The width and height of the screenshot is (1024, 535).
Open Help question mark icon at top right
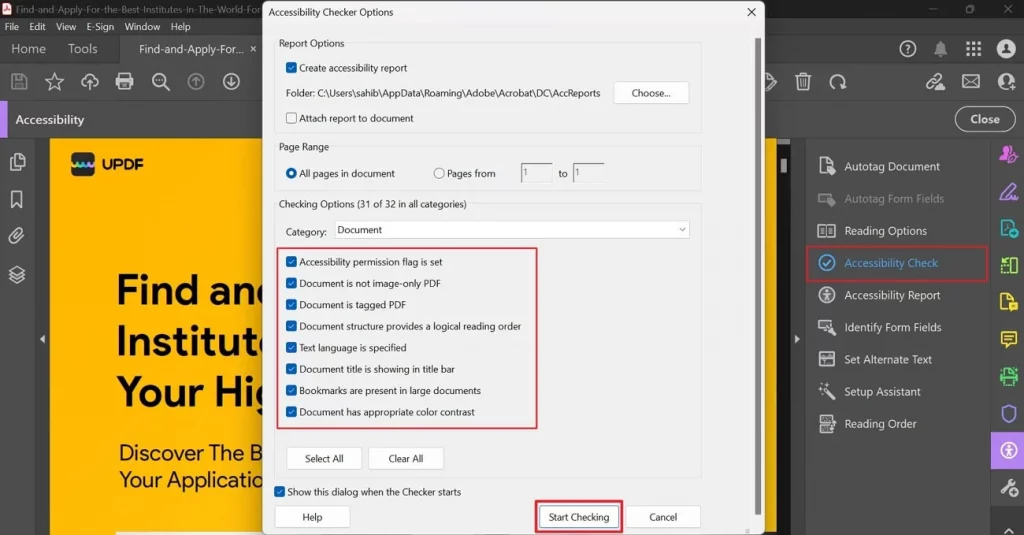coord(908,49)
